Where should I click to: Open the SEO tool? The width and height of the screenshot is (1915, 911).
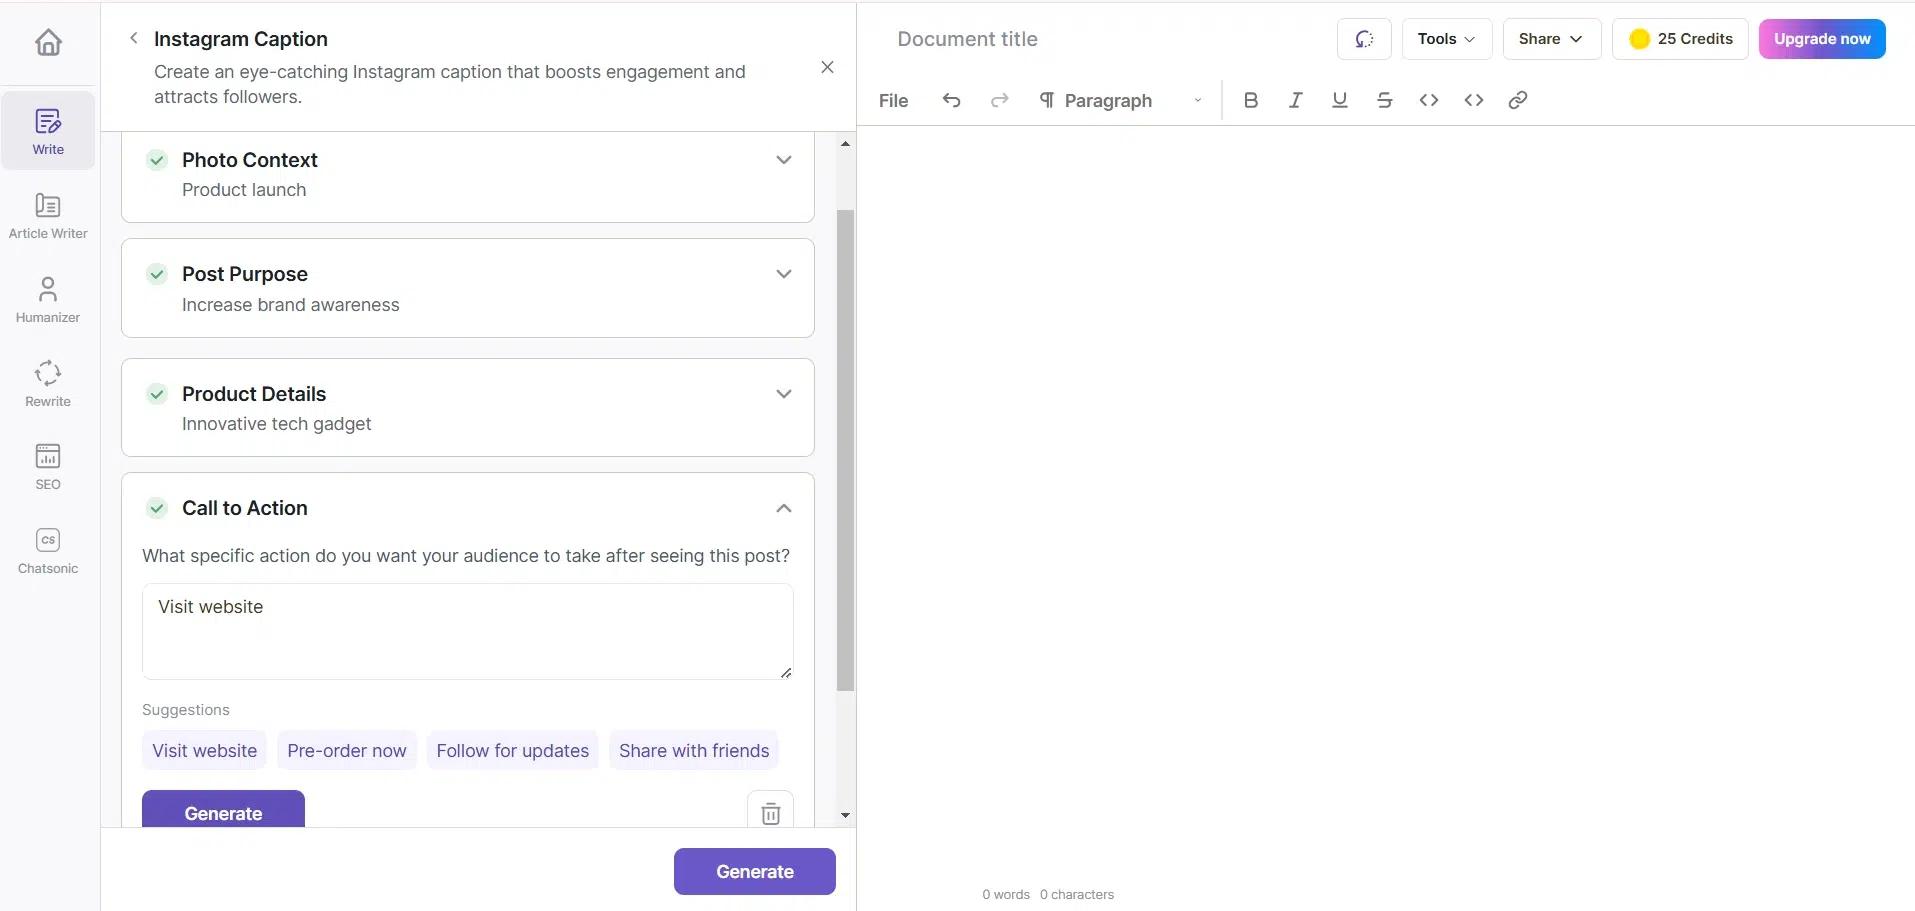[48, 467]
